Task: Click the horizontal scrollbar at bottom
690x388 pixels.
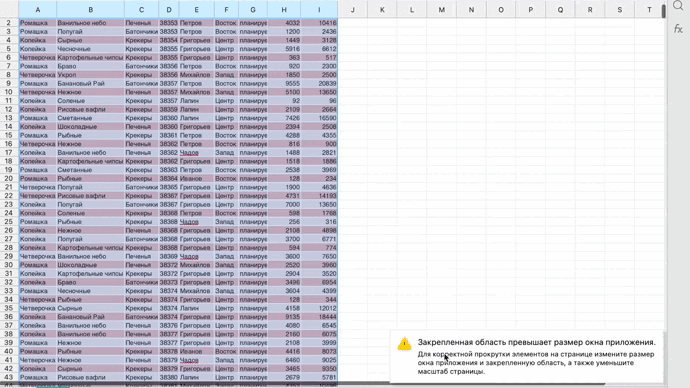Action: (x=302, y=384)
